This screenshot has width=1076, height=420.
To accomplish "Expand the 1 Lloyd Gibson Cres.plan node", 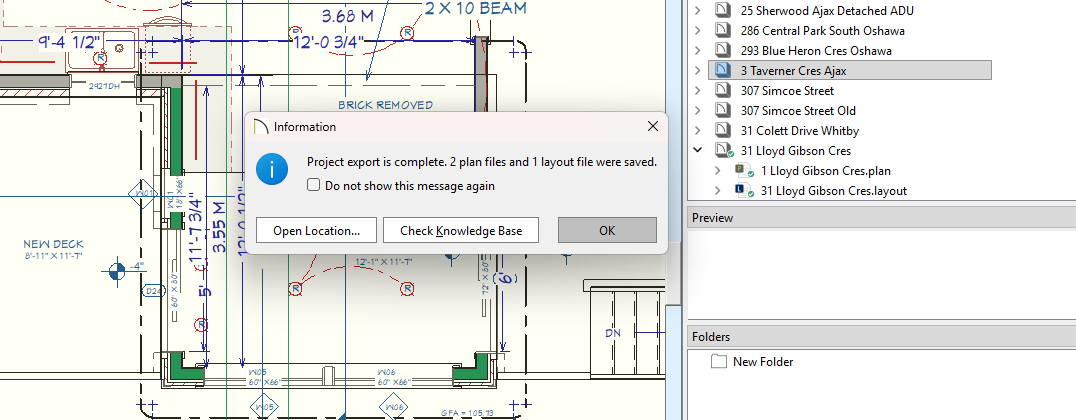I will click(x=717, y=171).
